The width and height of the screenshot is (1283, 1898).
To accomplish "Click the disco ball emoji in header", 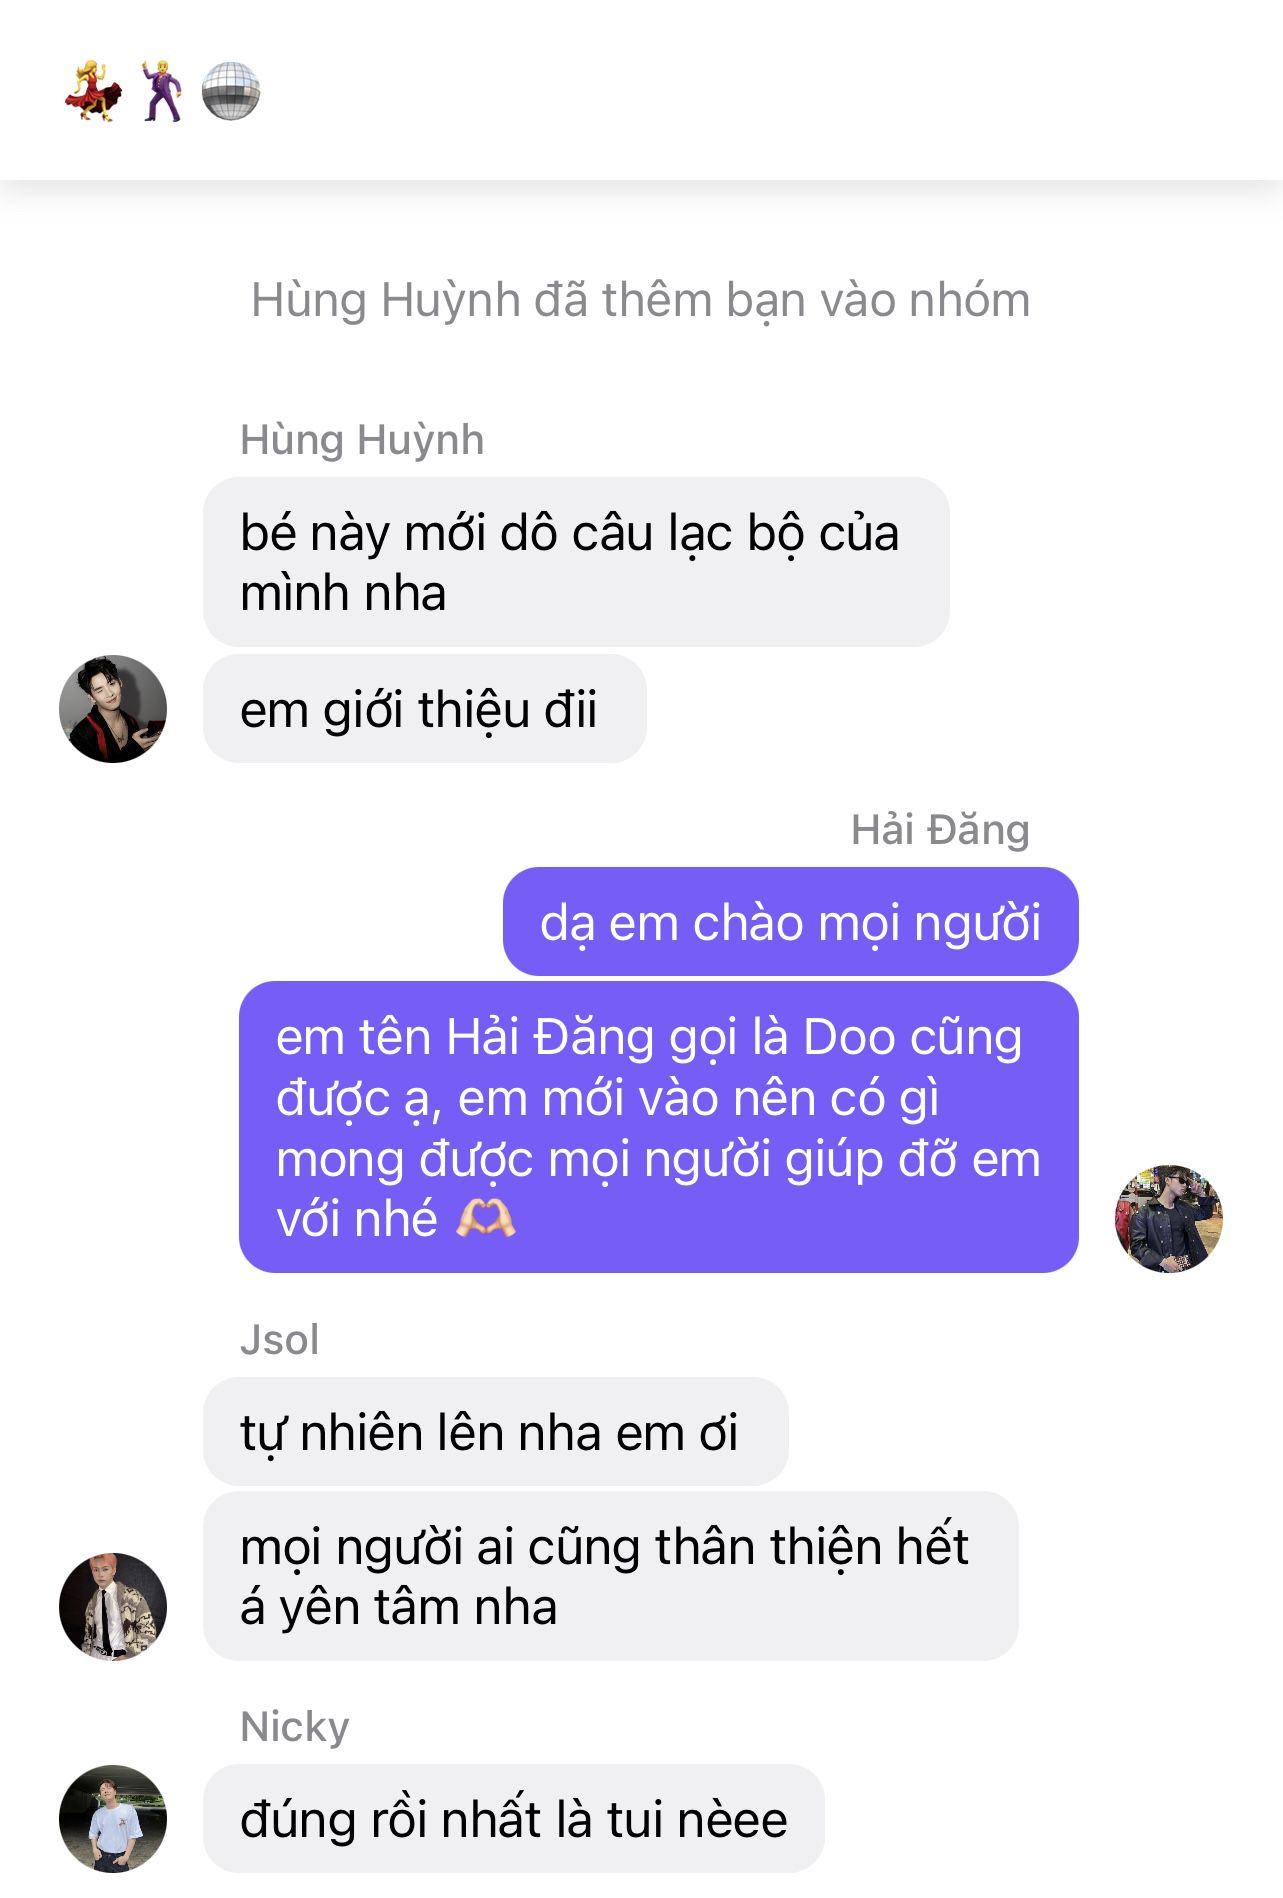I will tap(231, 91).
